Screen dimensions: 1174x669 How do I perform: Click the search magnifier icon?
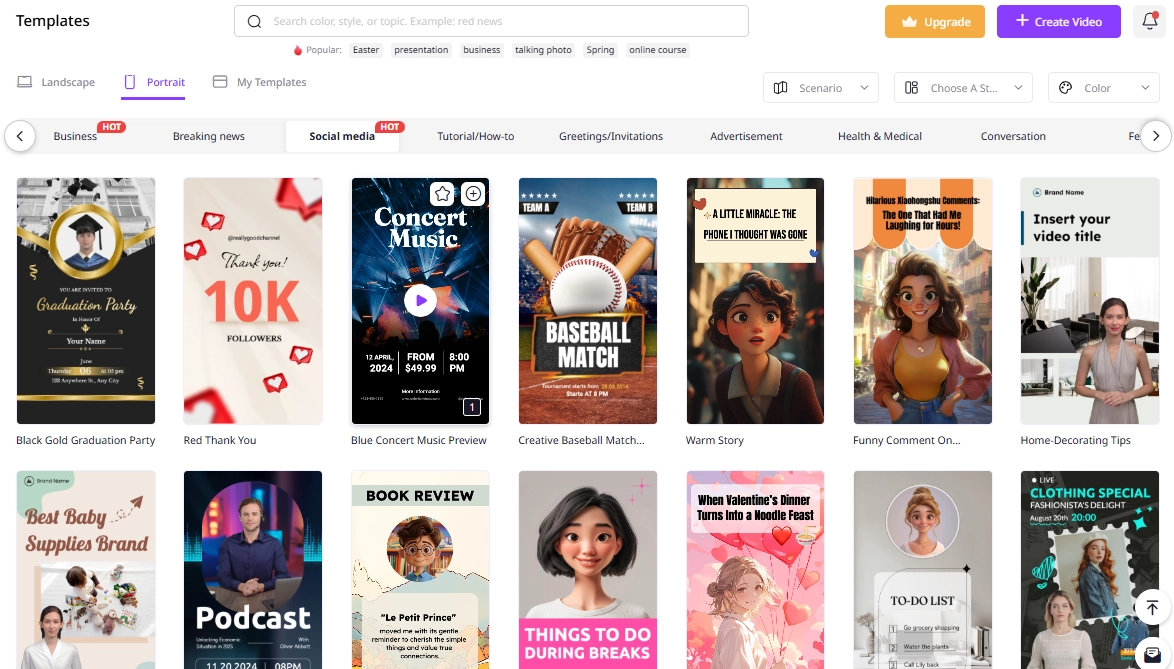pos(255,22)
